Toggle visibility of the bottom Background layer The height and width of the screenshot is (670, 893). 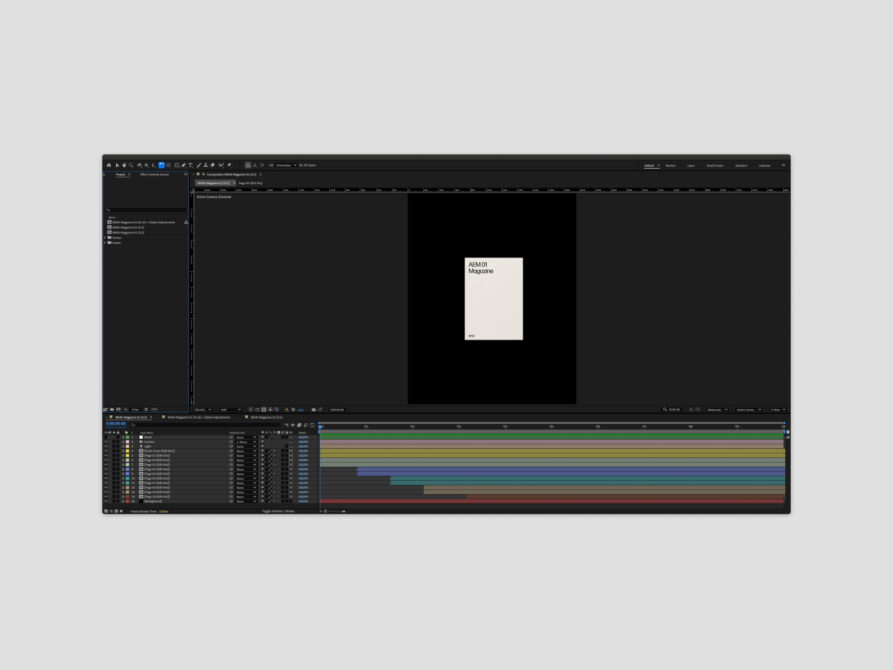(x=106, y=501)
